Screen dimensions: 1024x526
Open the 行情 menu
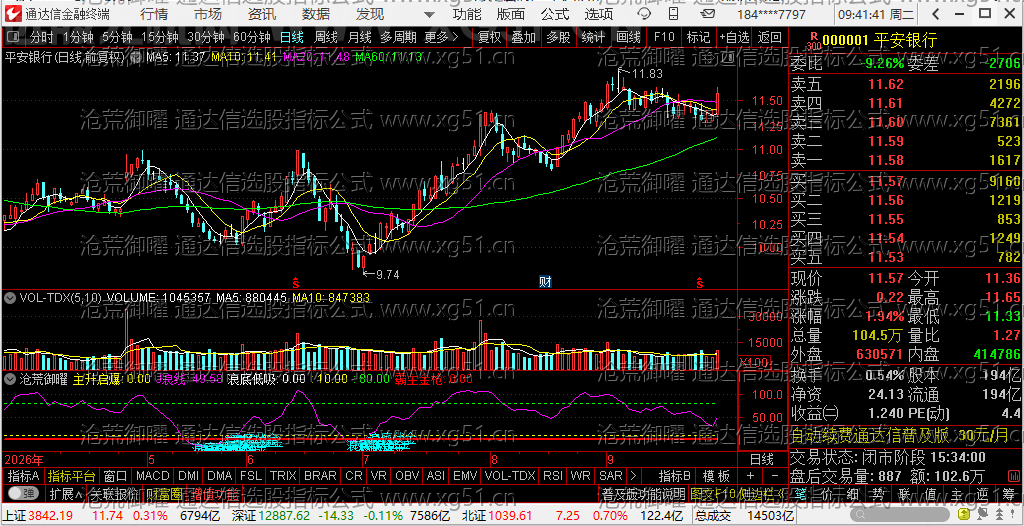pos(153,14)
